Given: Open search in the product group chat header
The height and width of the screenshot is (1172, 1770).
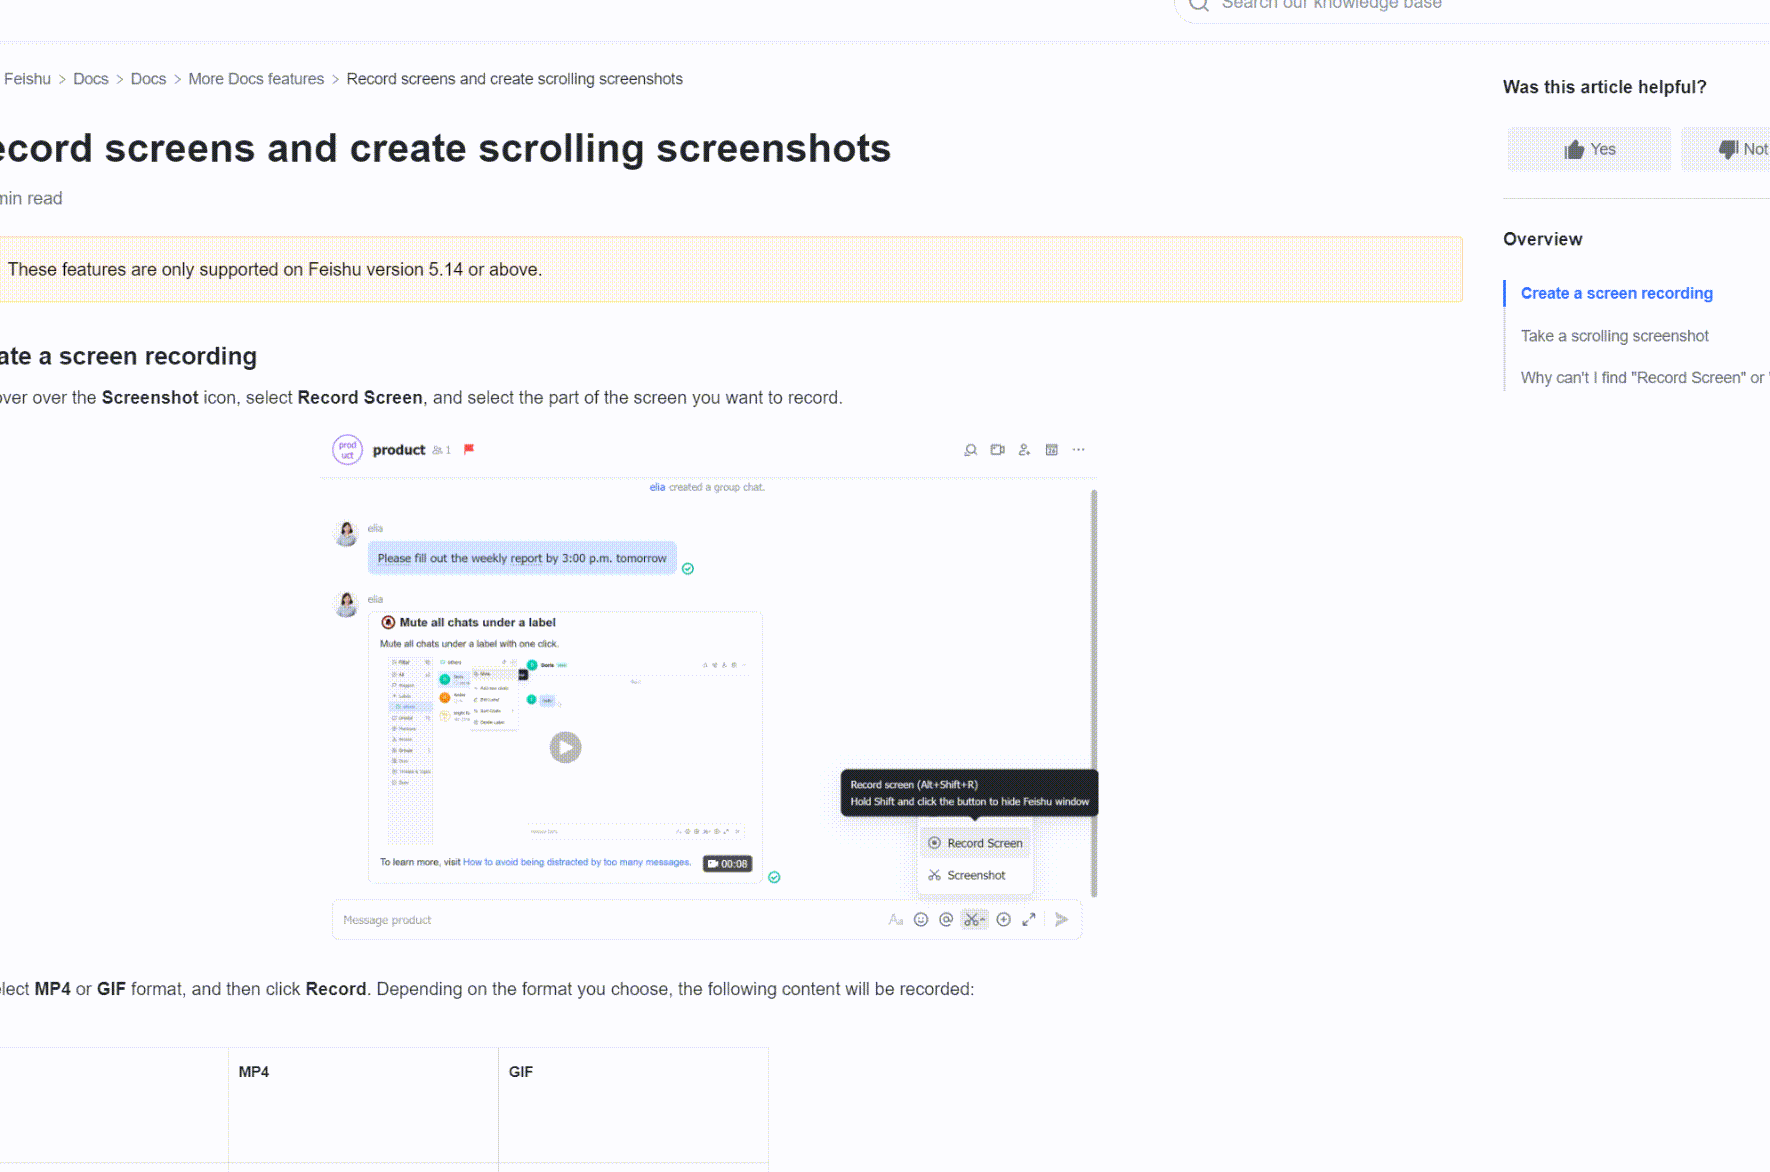Looking at the screenshot, I should coord(970,449).
